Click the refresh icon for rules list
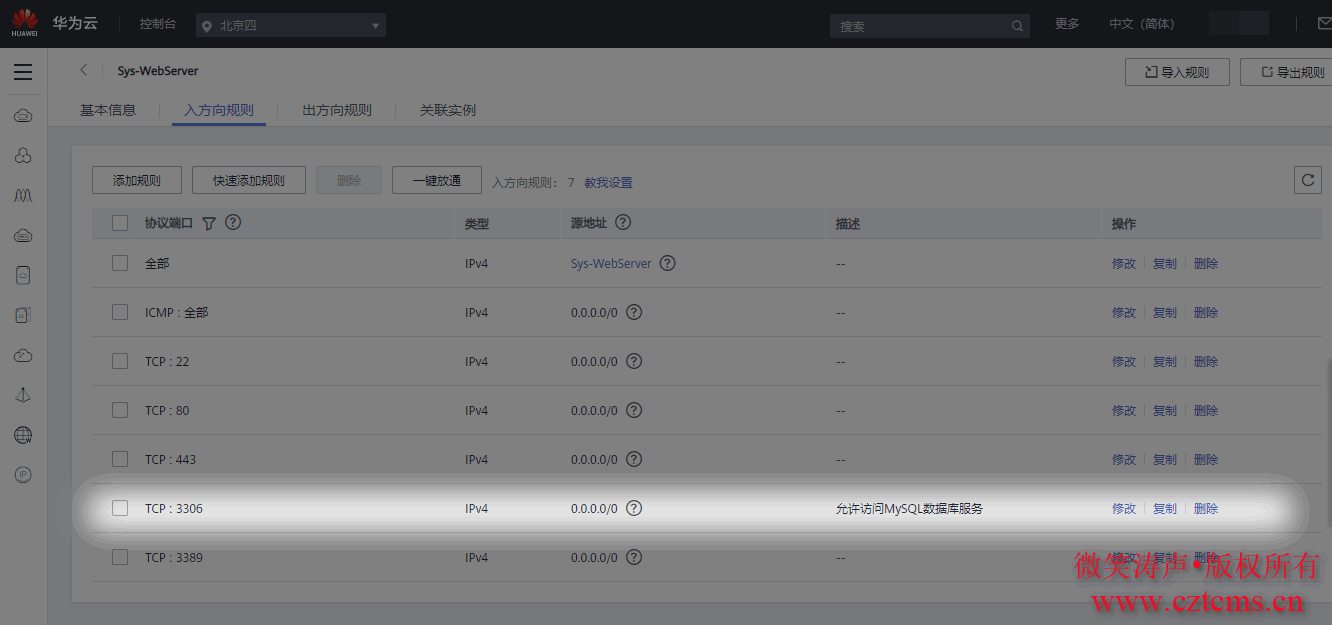 (x=1307, y=180)
